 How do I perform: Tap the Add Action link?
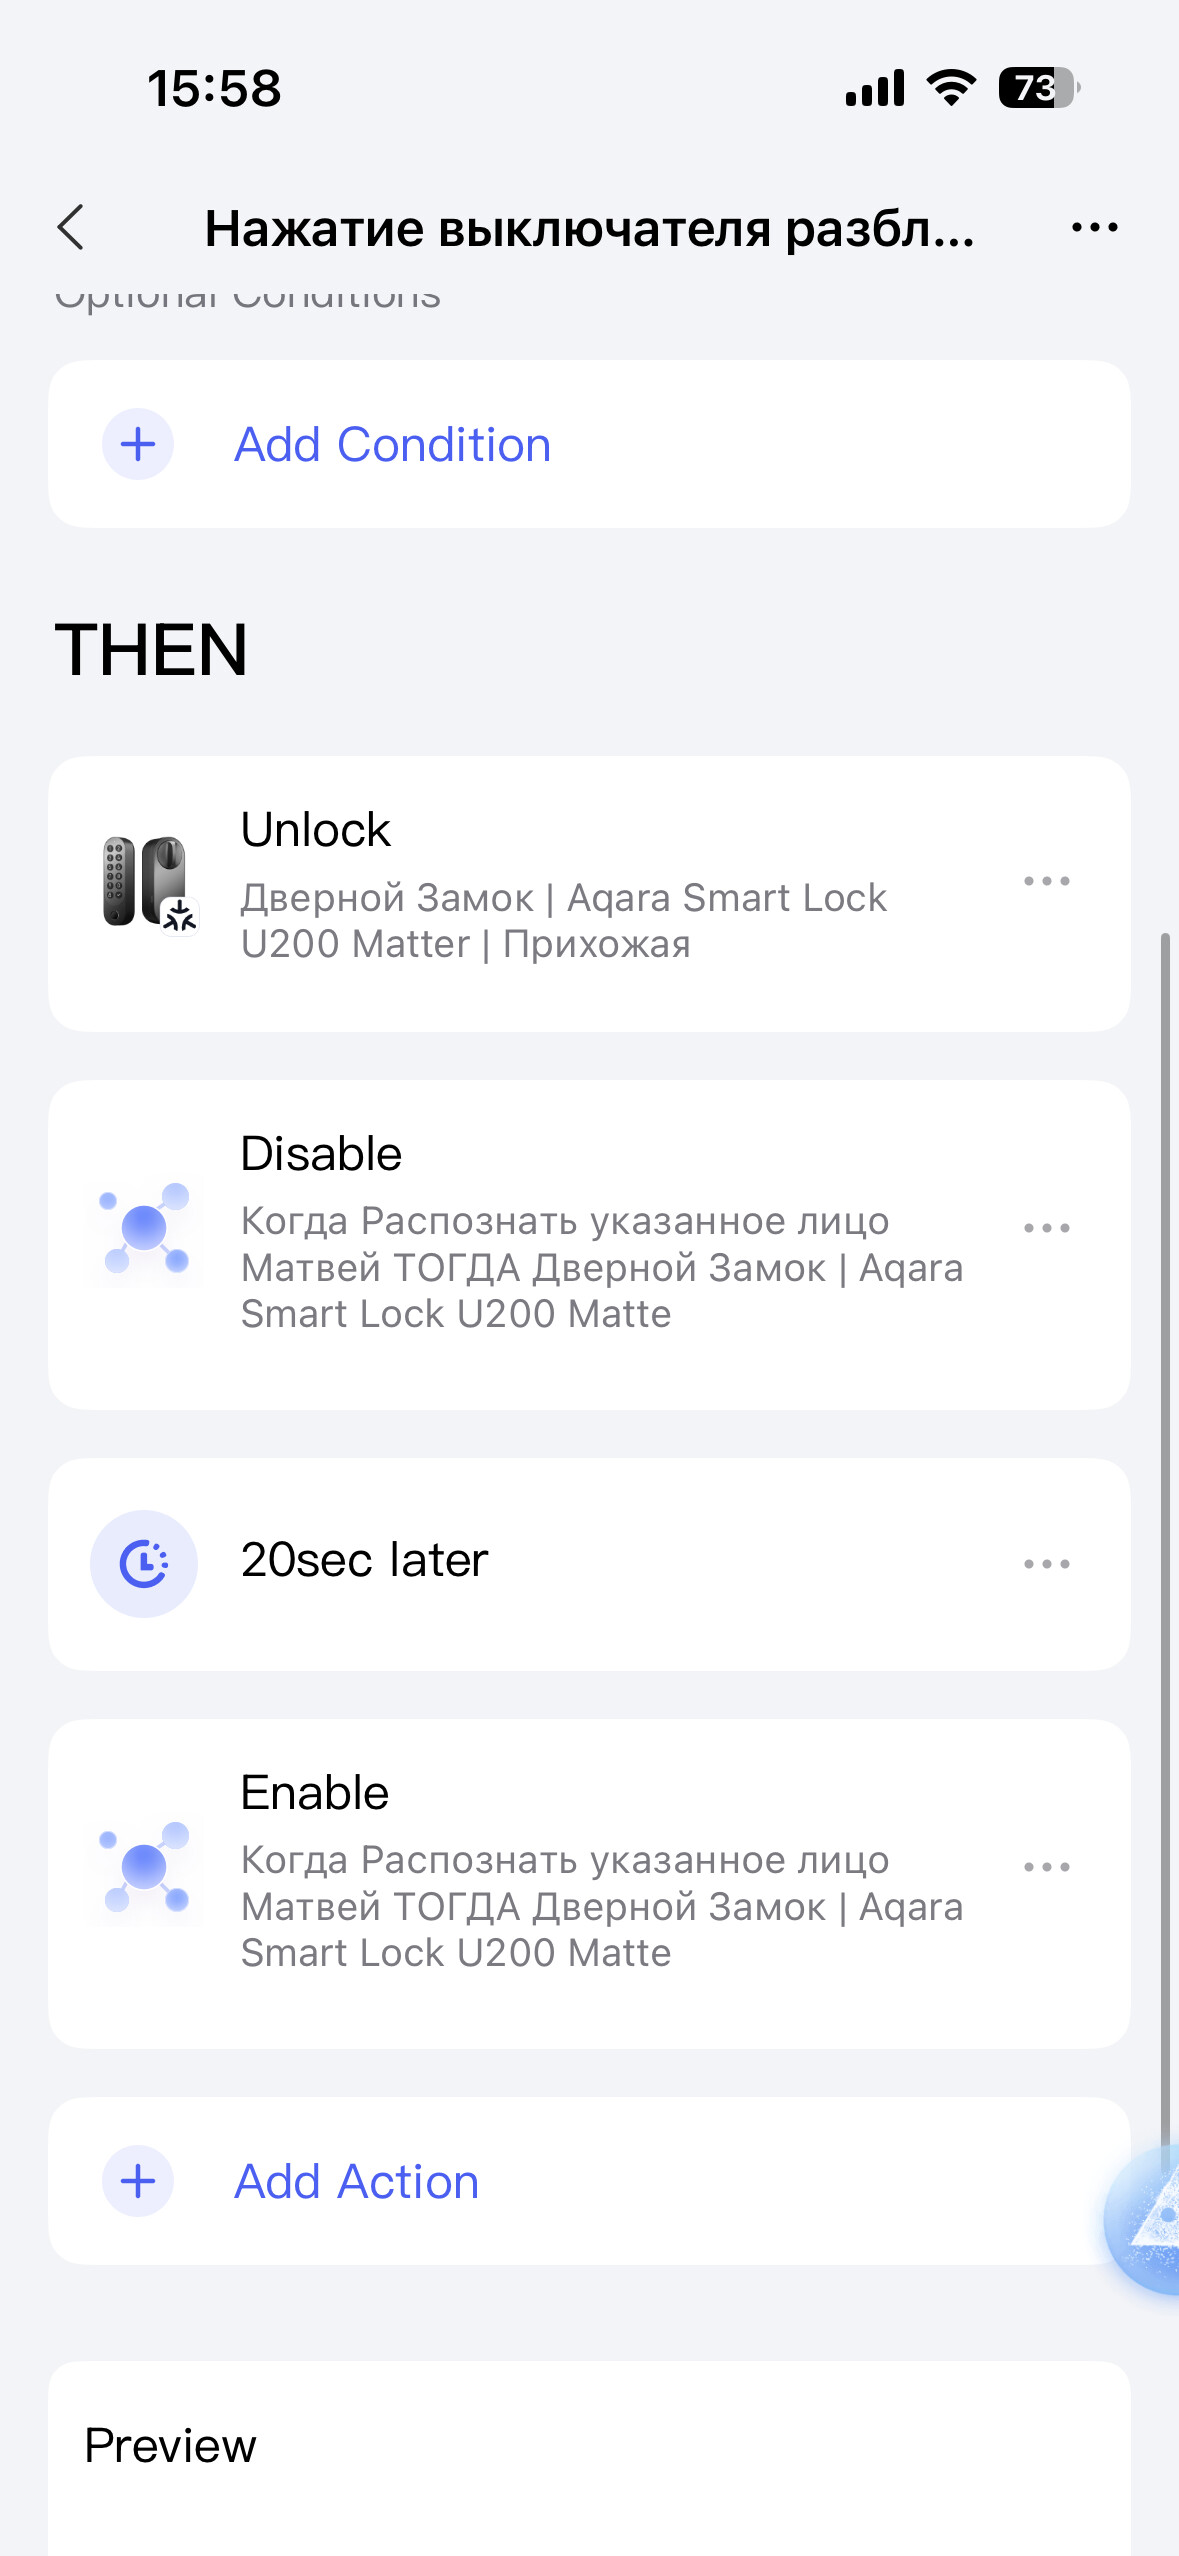(x=356, y=2182)
